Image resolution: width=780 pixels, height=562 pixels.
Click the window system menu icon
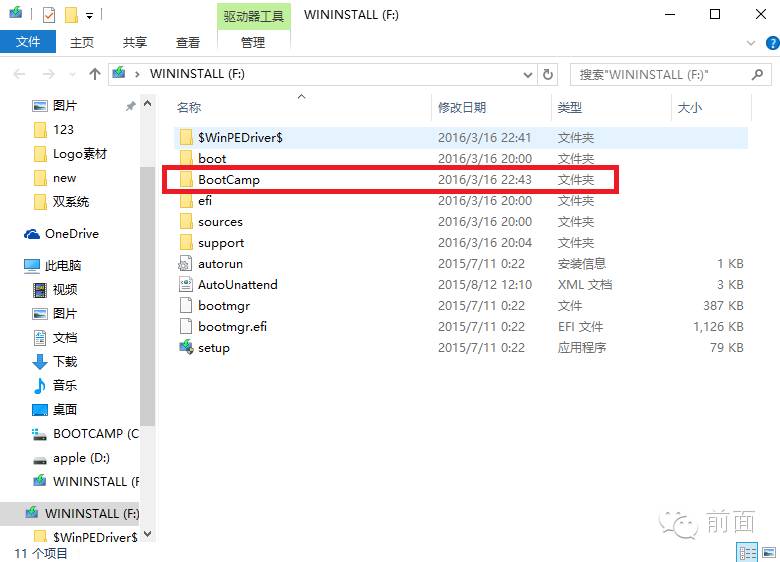click(15, 12)
